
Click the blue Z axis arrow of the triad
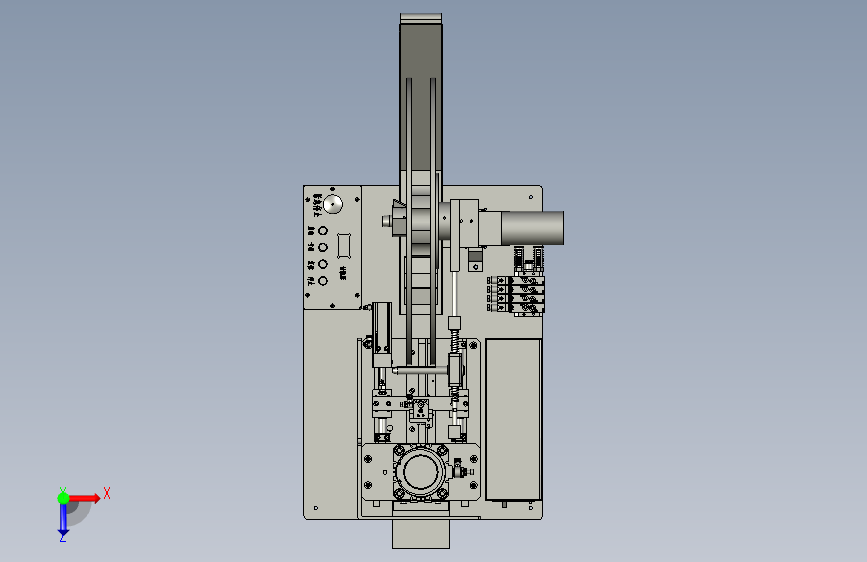click(x=63, y=519)
